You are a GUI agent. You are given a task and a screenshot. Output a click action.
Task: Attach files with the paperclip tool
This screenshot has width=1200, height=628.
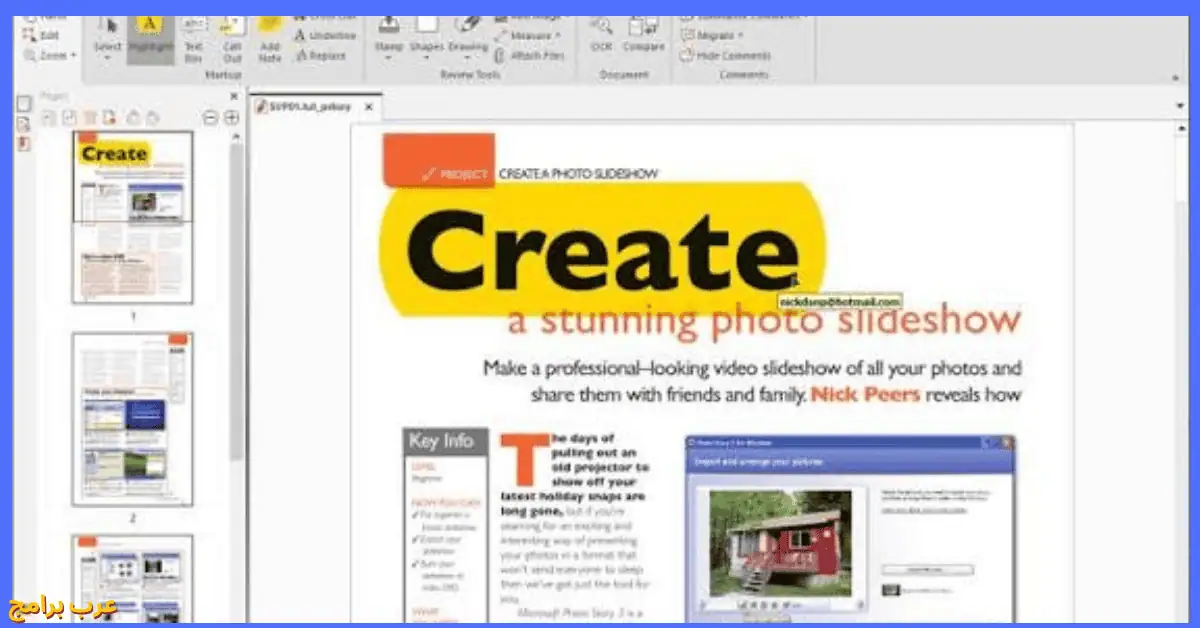(530, 56)
